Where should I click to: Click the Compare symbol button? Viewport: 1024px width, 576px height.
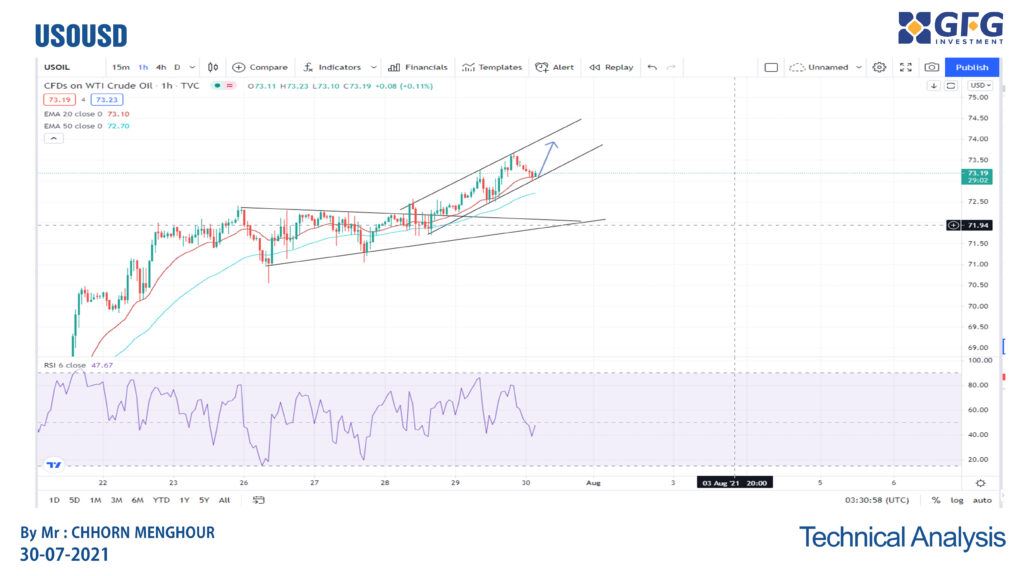tap(260, 67)
